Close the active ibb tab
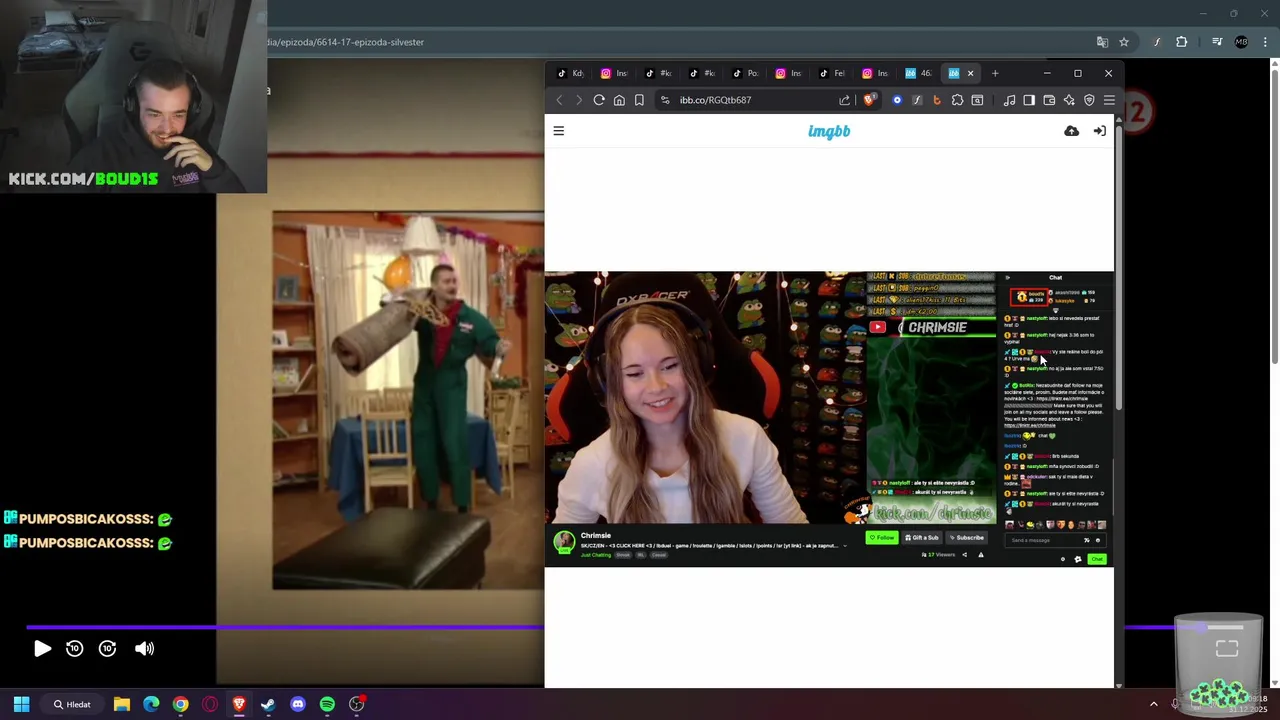Image resolution: width=1280 pixels, height=720 pixels. [x=970, y=73]
